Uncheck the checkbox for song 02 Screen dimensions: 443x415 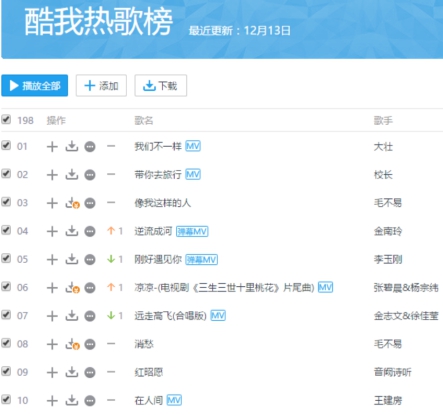point(6,174)
